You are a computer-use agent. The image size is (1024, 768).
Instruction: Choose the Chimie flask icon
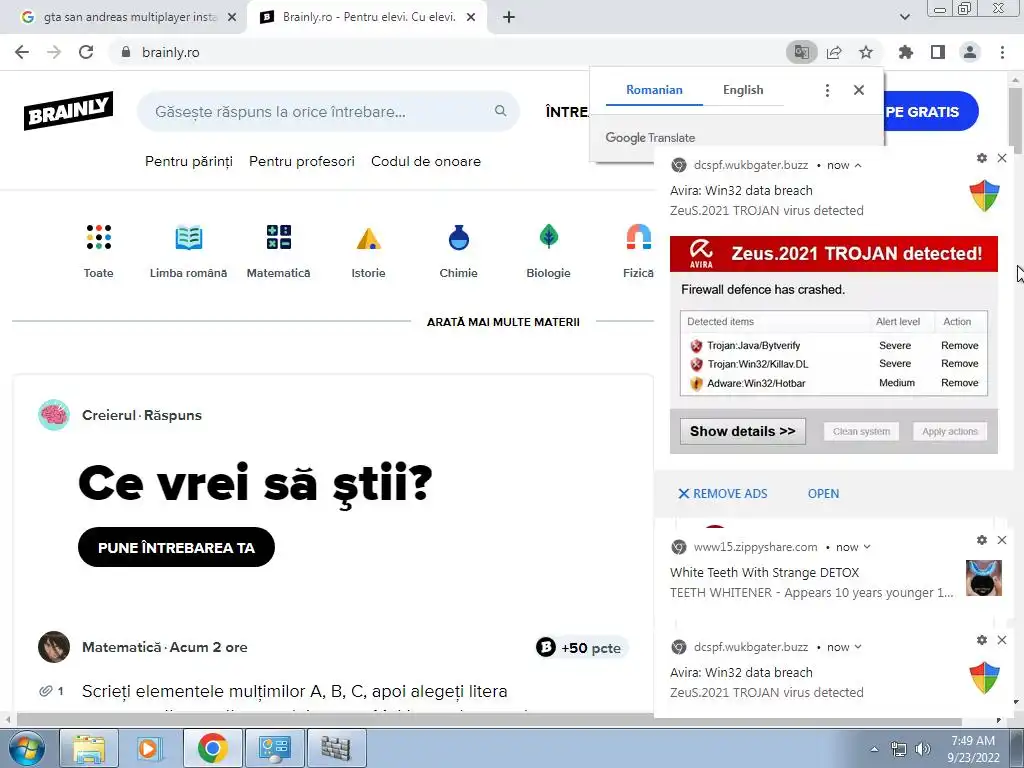pos(458,237)
